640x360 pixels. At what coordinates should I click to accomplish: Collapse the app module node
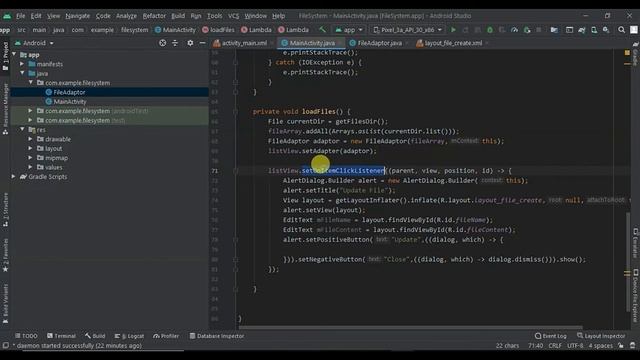[14, 54]
